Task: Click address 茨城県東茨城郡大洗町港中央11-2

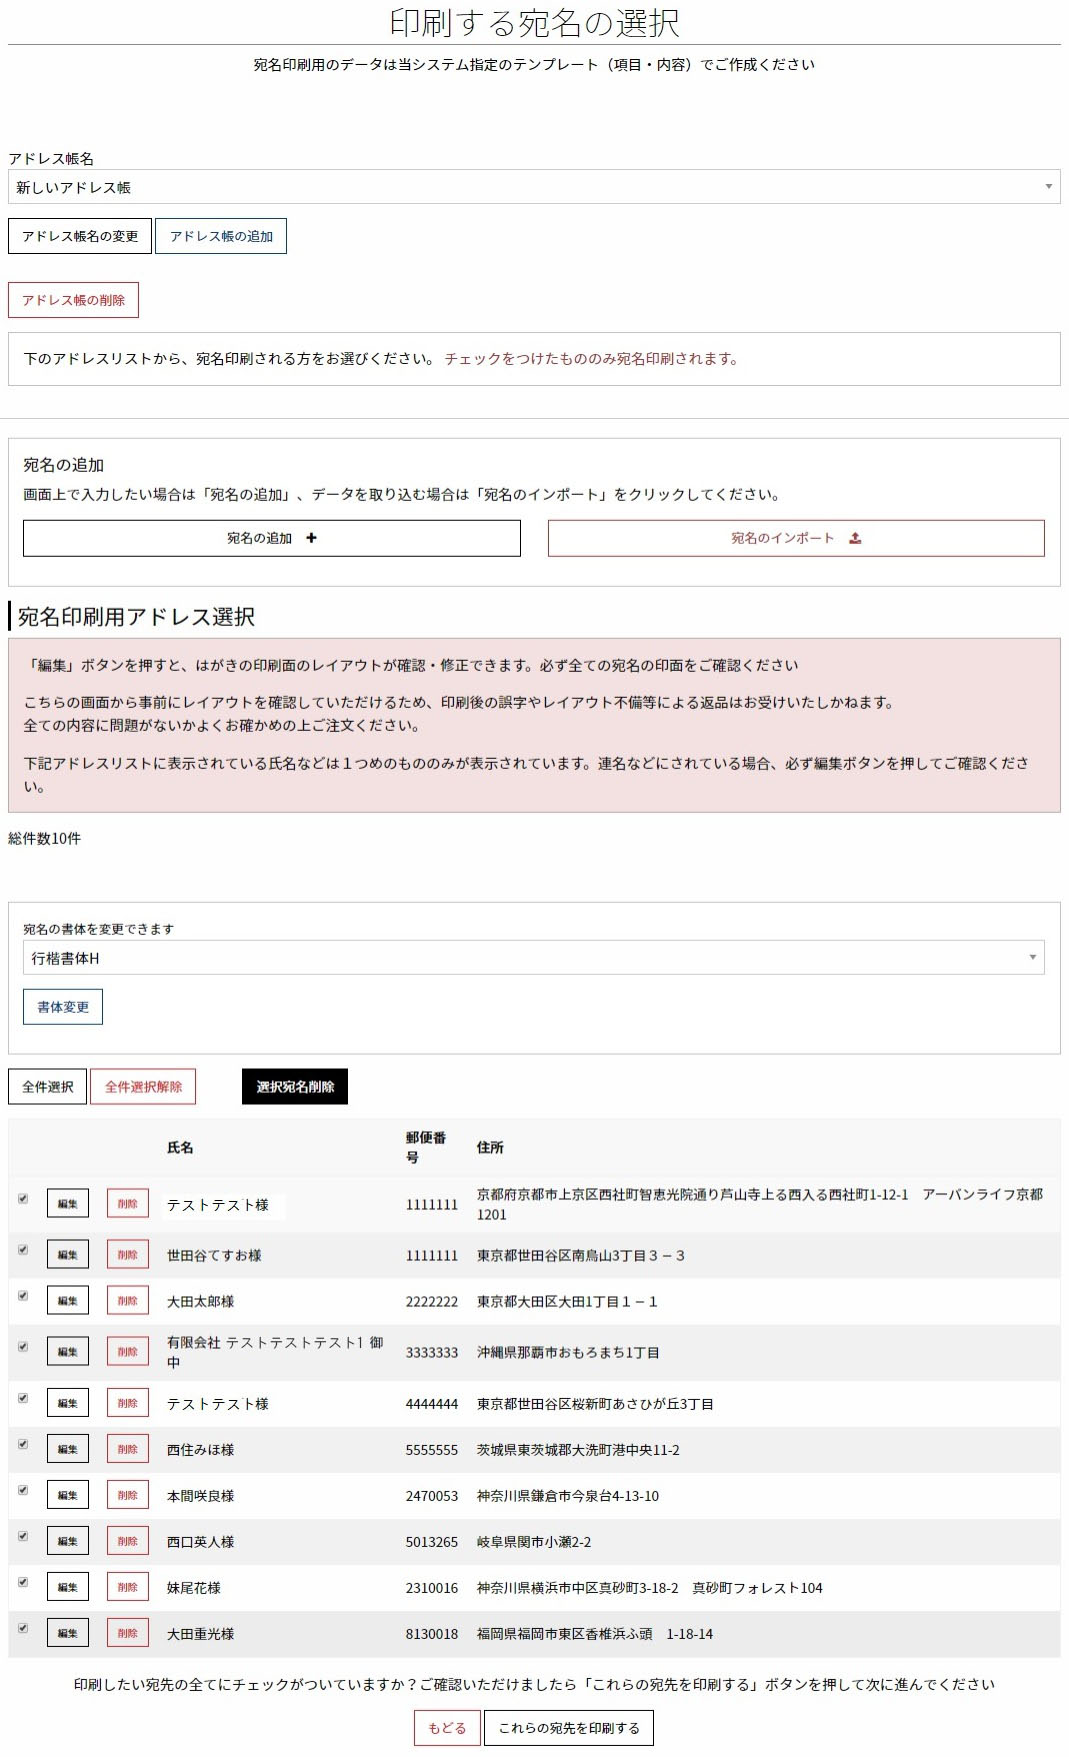Action: click(x=578, y=1450)
